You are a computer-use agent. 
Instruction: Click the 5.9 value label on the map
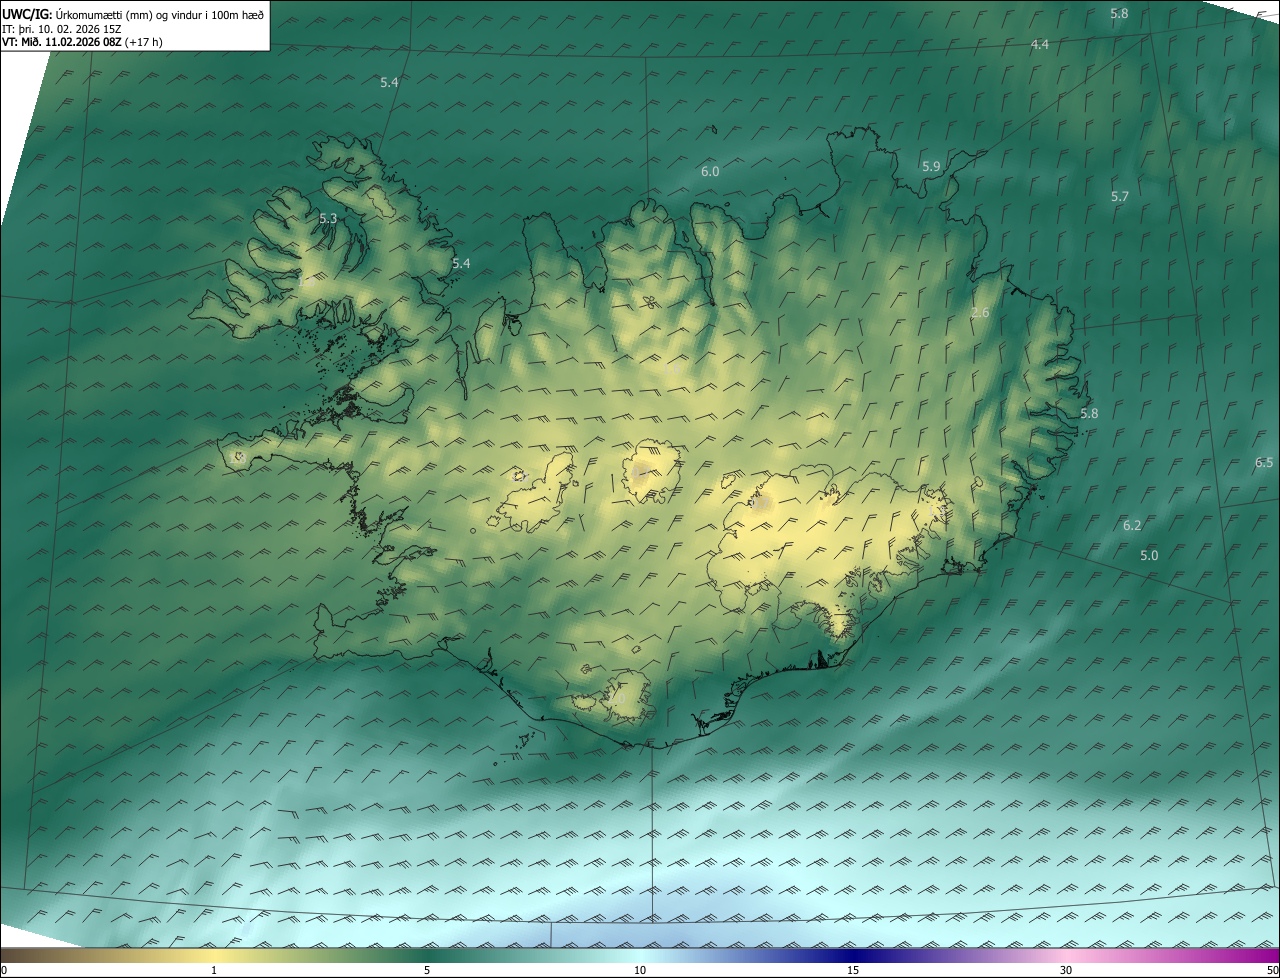tap(931, 167)
